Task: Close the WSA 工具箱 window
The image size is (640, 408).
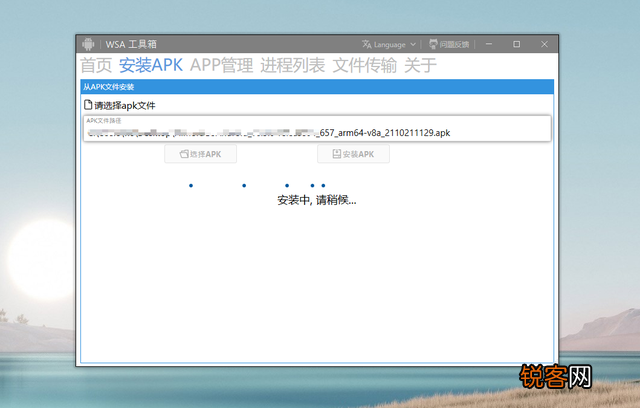Action: (x=544, y=44)
